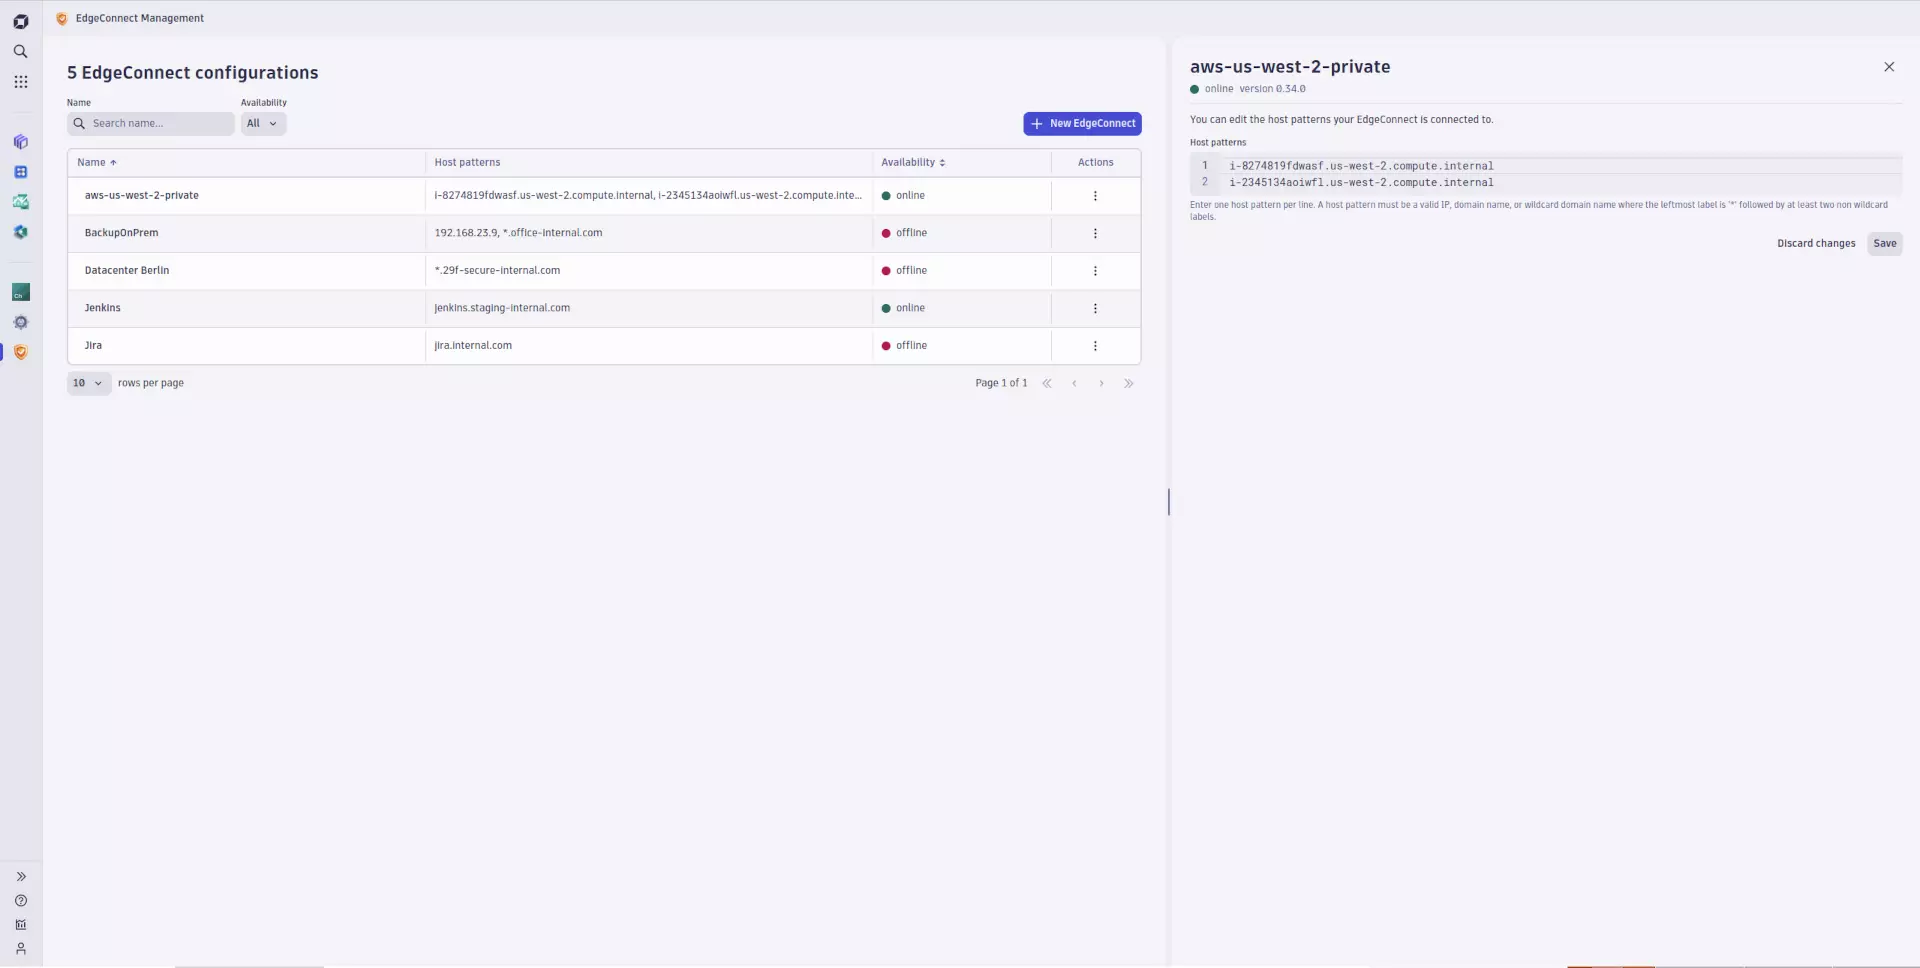1920x968 pixels.
Task: Toggle sorting on the Availability column header
Action: tap(911, 162)
